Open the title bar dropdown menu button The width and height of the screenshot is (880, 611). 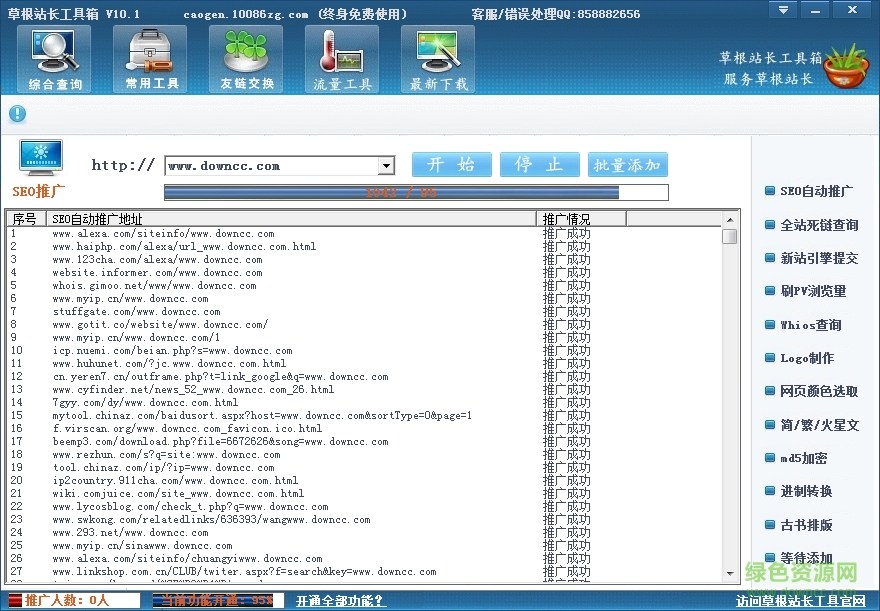click(x=787, y=9)
